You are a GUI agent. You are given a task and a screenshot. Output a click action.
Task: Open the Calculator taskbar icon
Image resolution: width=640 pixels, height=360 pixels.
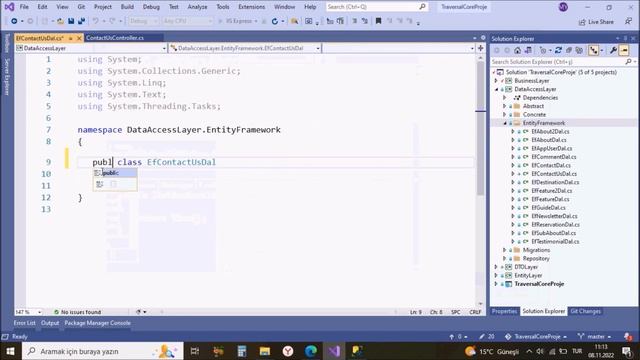click(242, 351)
